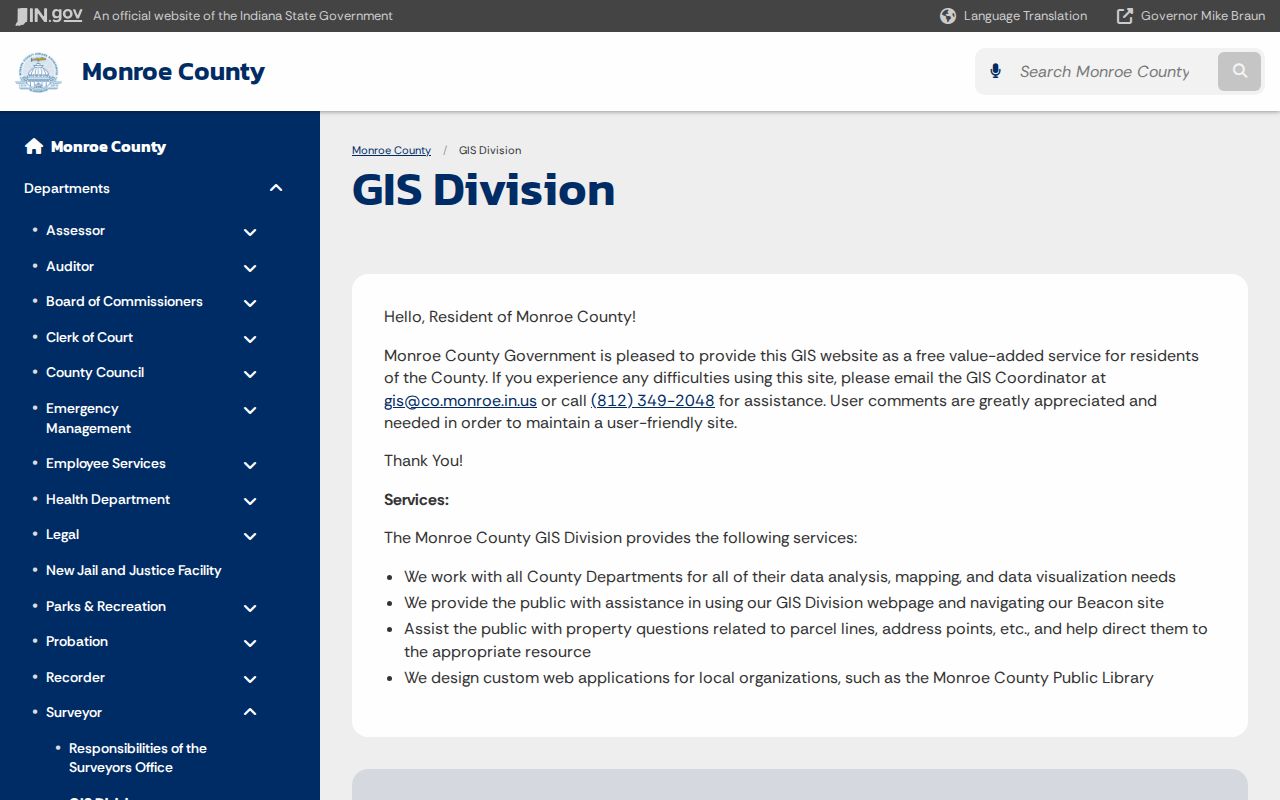Open Responsibilities of the Surveyors Office
This screenshot has height=800, width=1280.
tap(138, 758)
